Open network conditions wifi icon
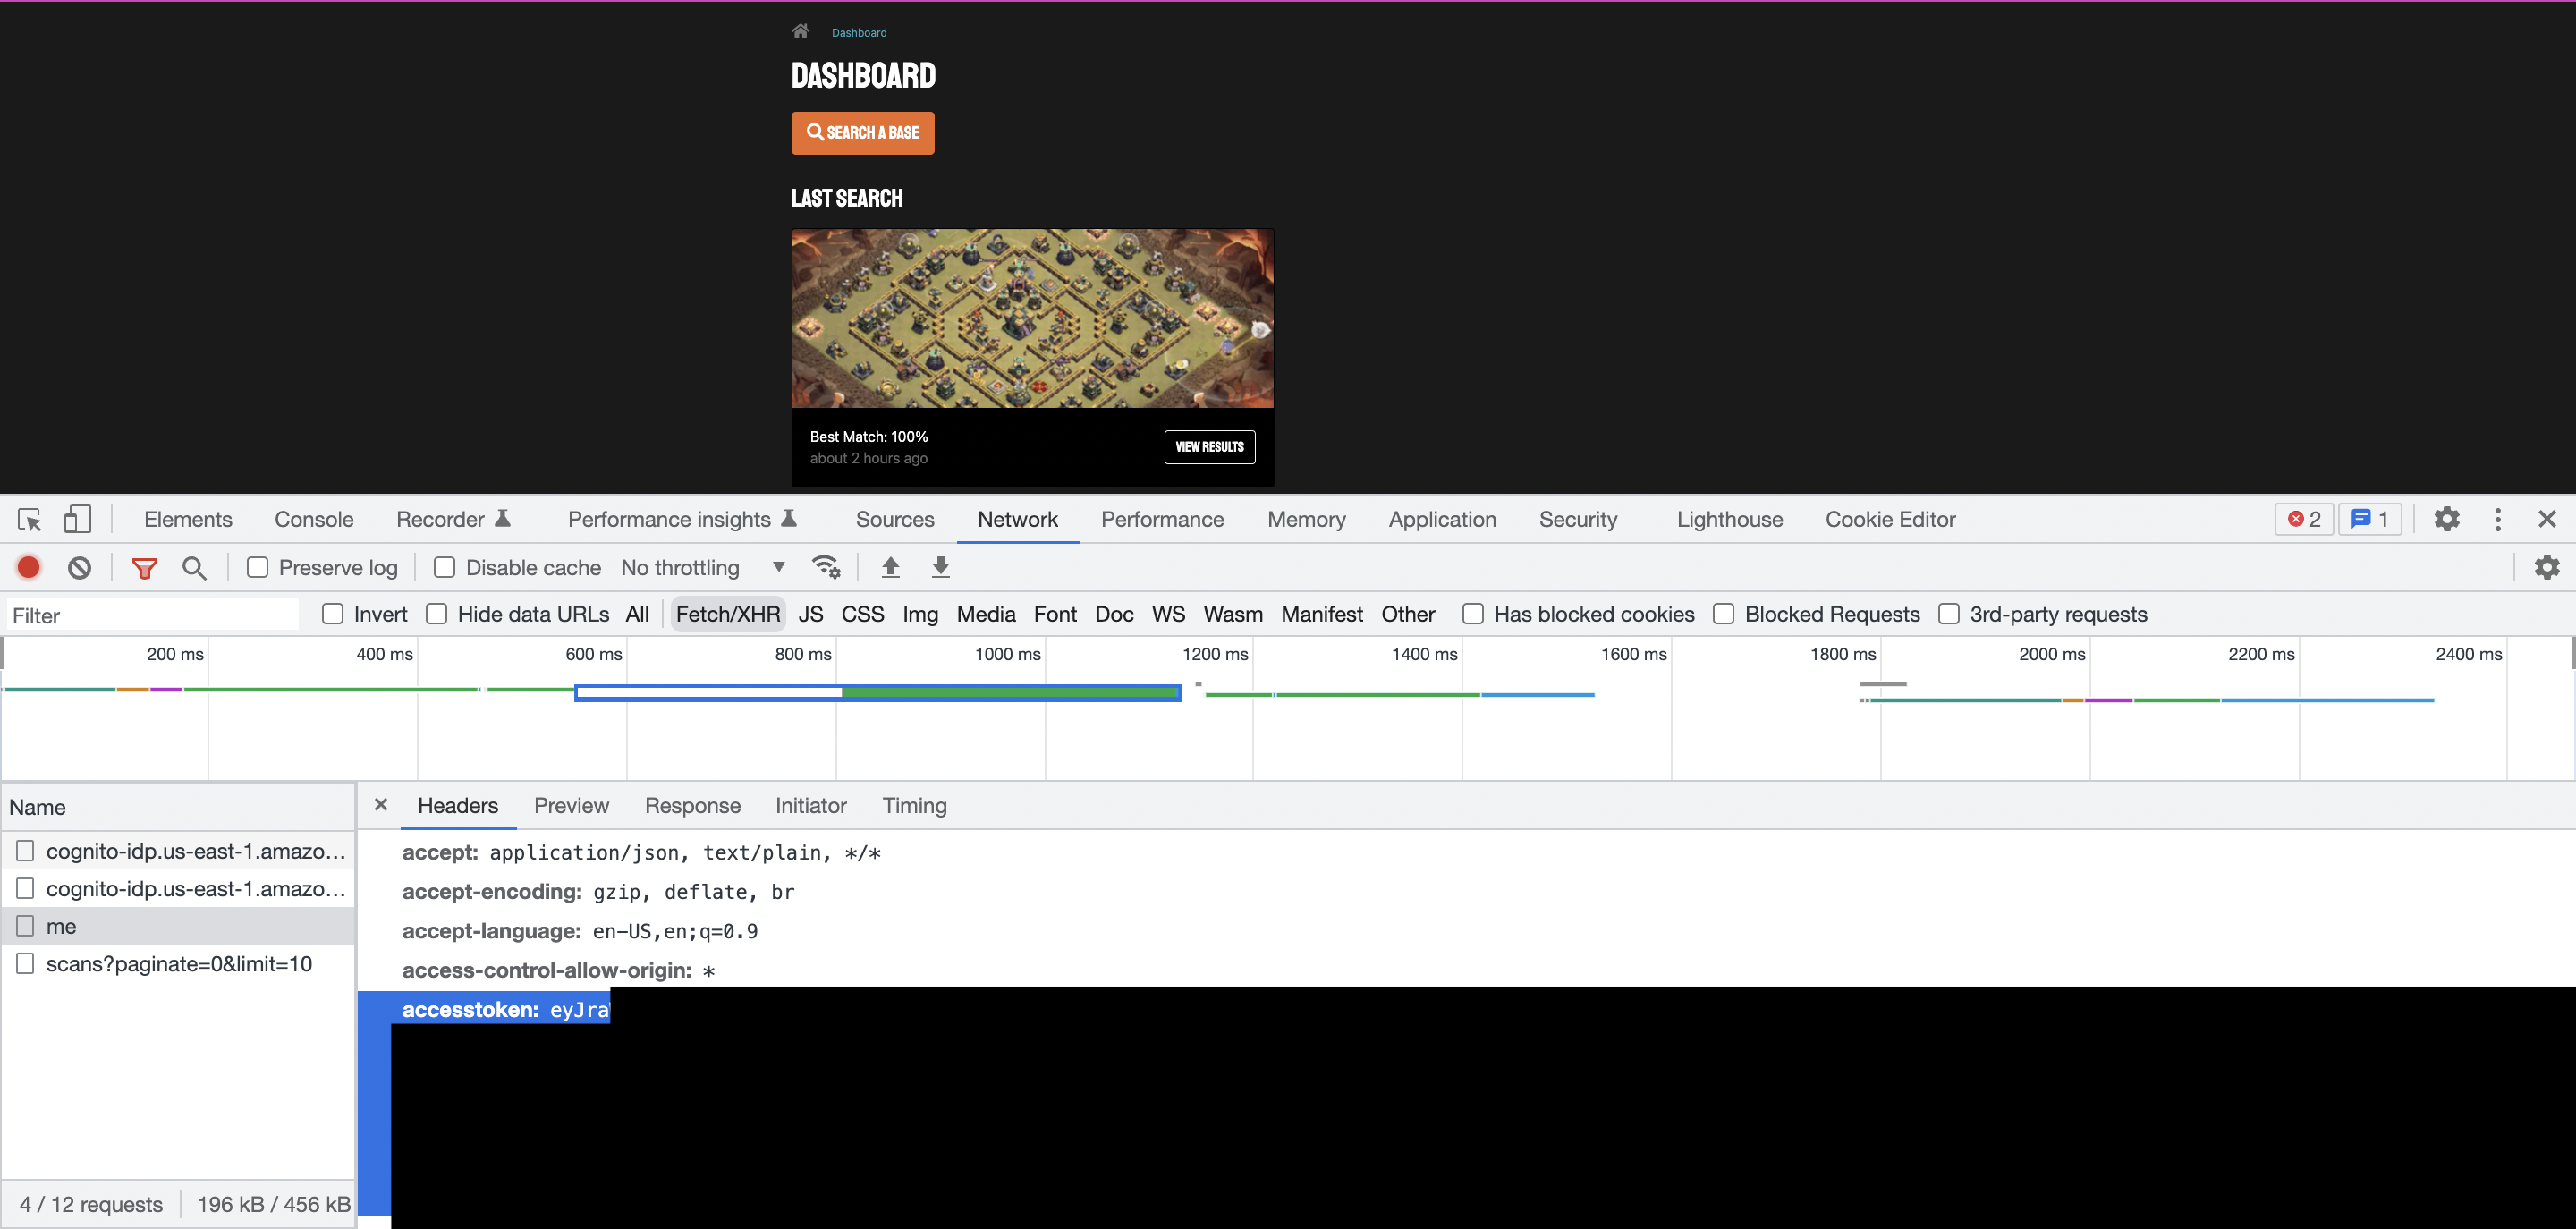The image size is (2576, 1229). [826, 568]
